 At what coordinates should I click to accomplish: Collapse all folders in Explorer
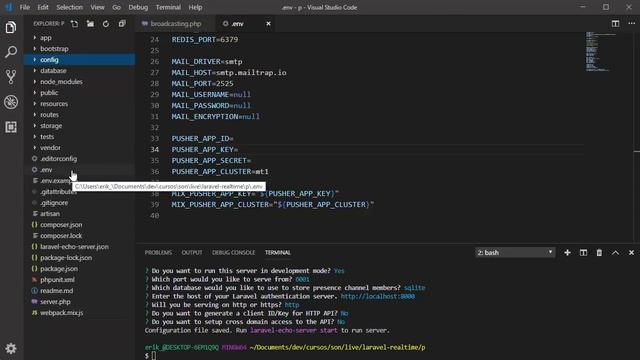[x=122, y=24]
